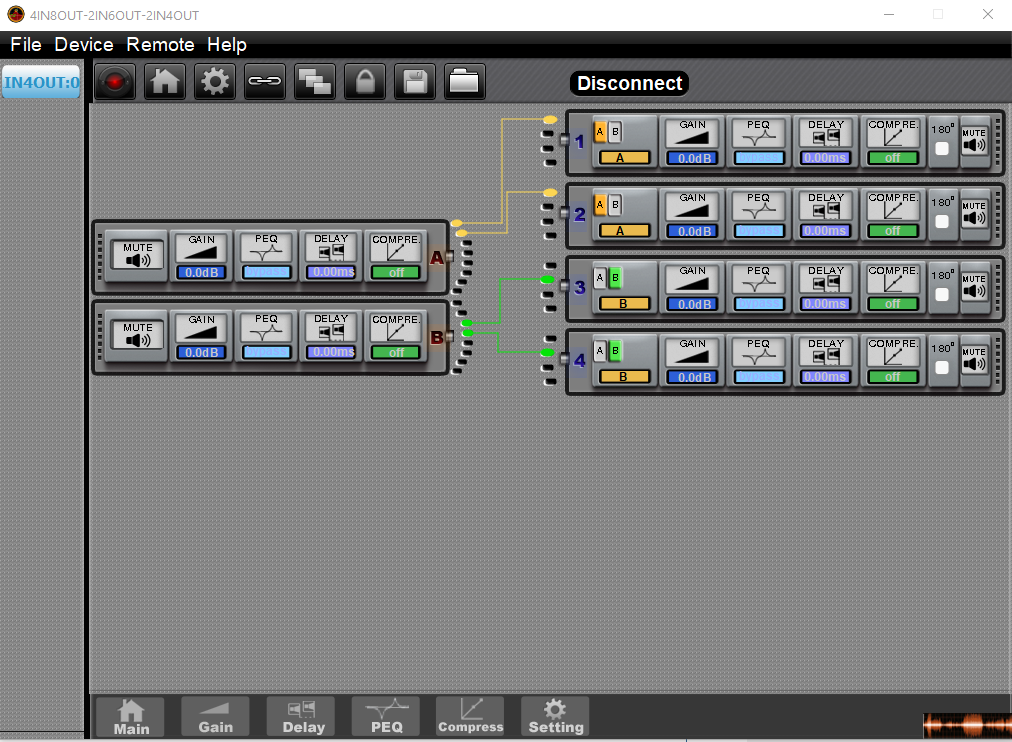The width and height of the screenshot is (1012, 742).
Task: Switch to the PEQ tab at bottom
Action: (x=387, y=717)
